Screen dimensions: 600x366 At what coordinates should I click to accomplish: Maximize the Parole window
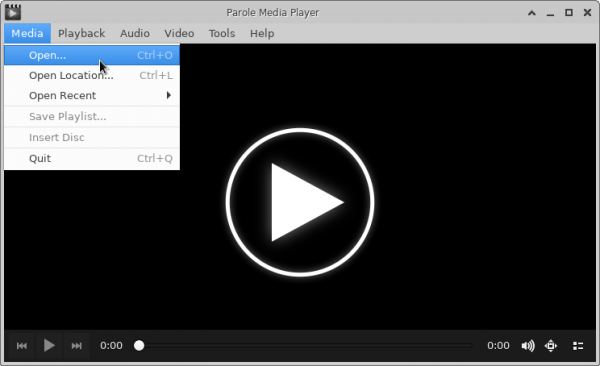569,13
